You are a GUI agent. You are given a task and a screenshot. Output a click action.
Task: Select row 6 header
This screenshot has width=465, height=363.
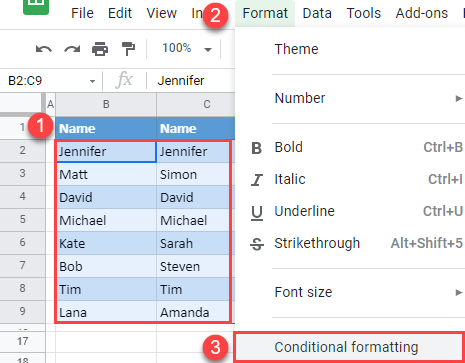click(22, 243)
